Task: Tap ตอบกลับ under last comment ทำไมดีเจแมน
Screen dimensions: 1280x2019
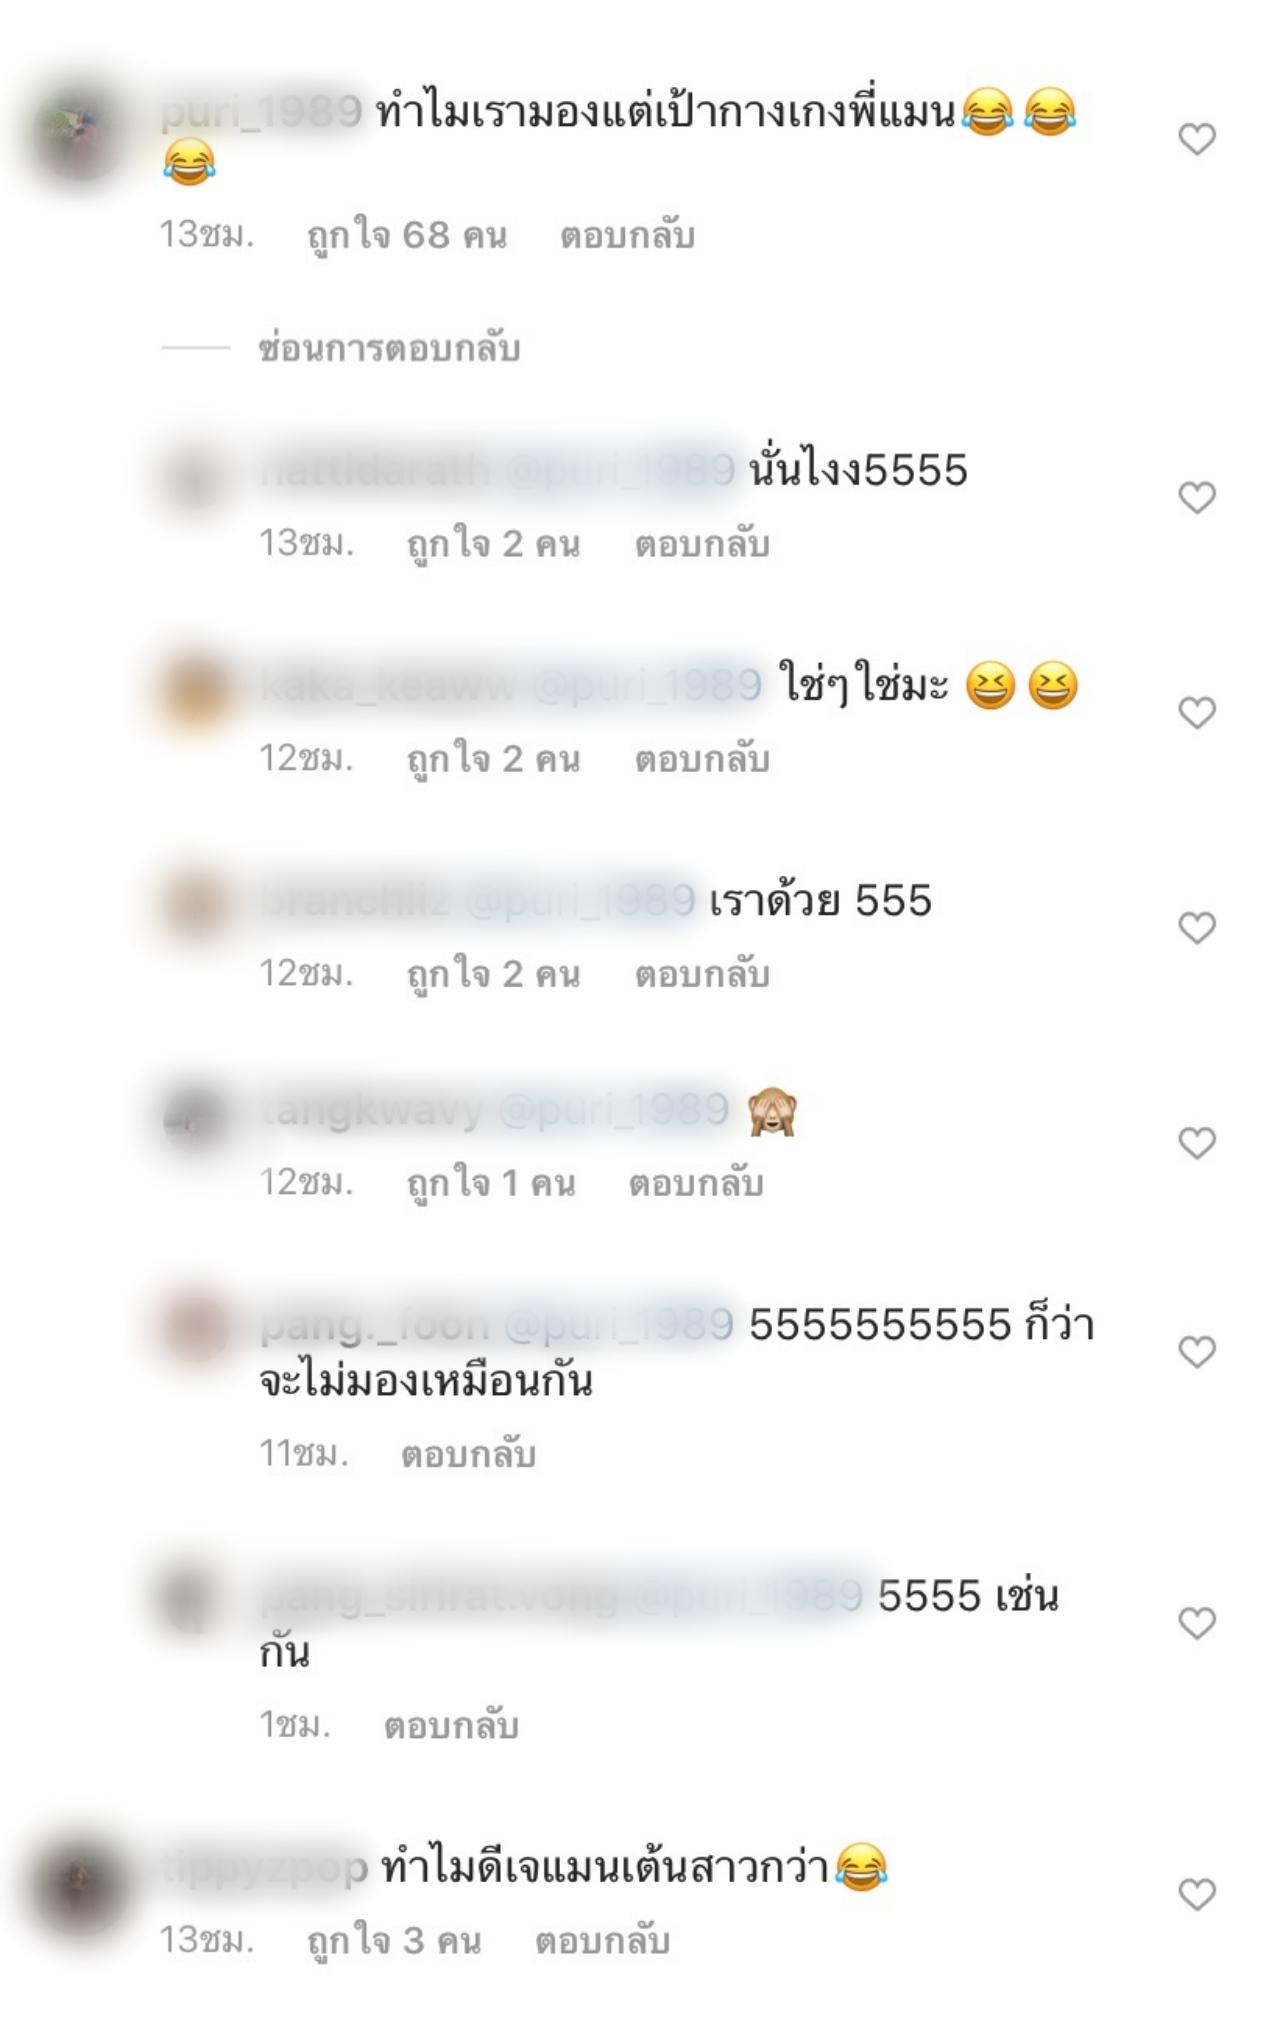Action: point(602,1942)
